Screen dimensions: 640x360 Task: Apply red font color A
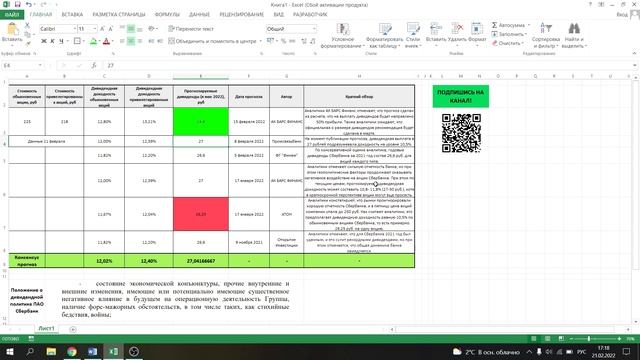[107, 41]
